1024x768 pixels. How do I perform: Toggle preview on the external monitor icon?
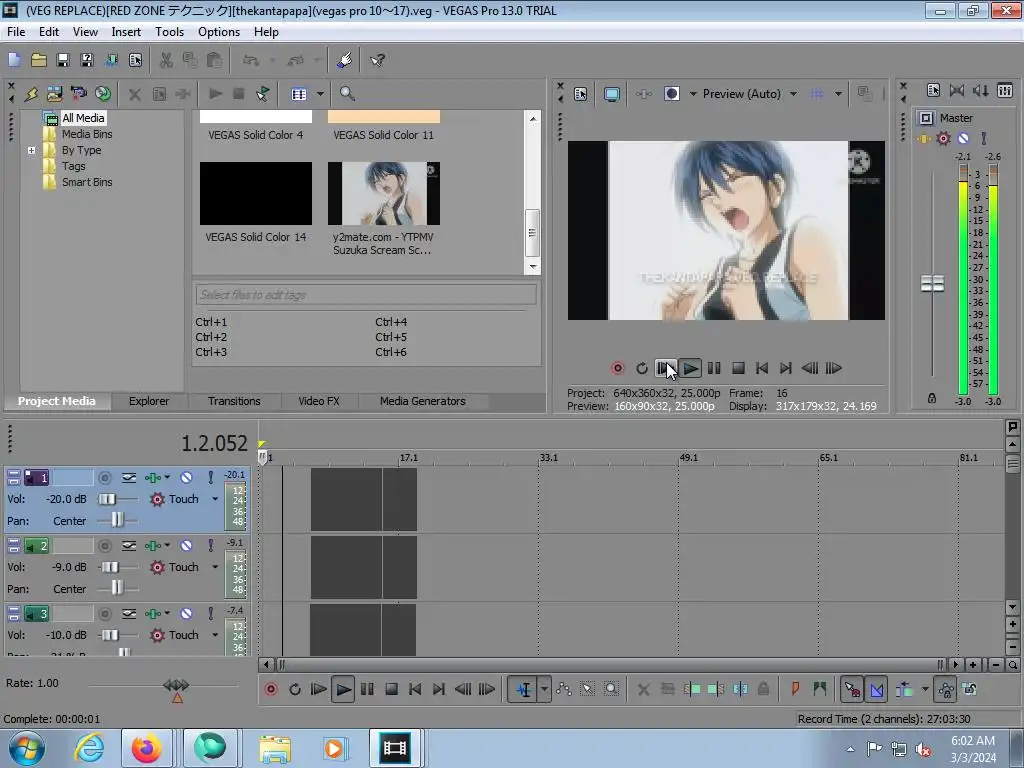tap(612, 94)
